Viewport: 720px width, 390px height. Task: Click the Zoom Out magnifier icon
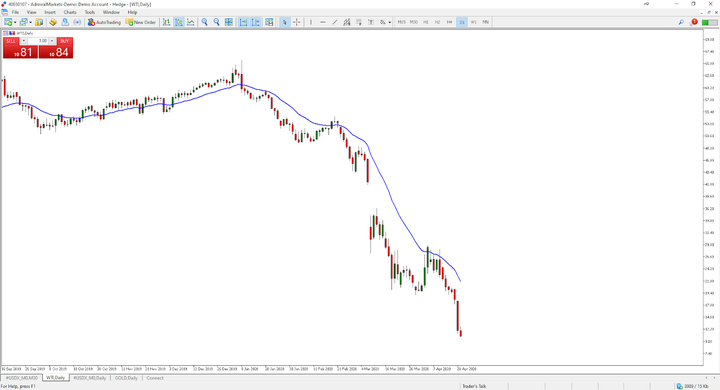pos(217,22)
